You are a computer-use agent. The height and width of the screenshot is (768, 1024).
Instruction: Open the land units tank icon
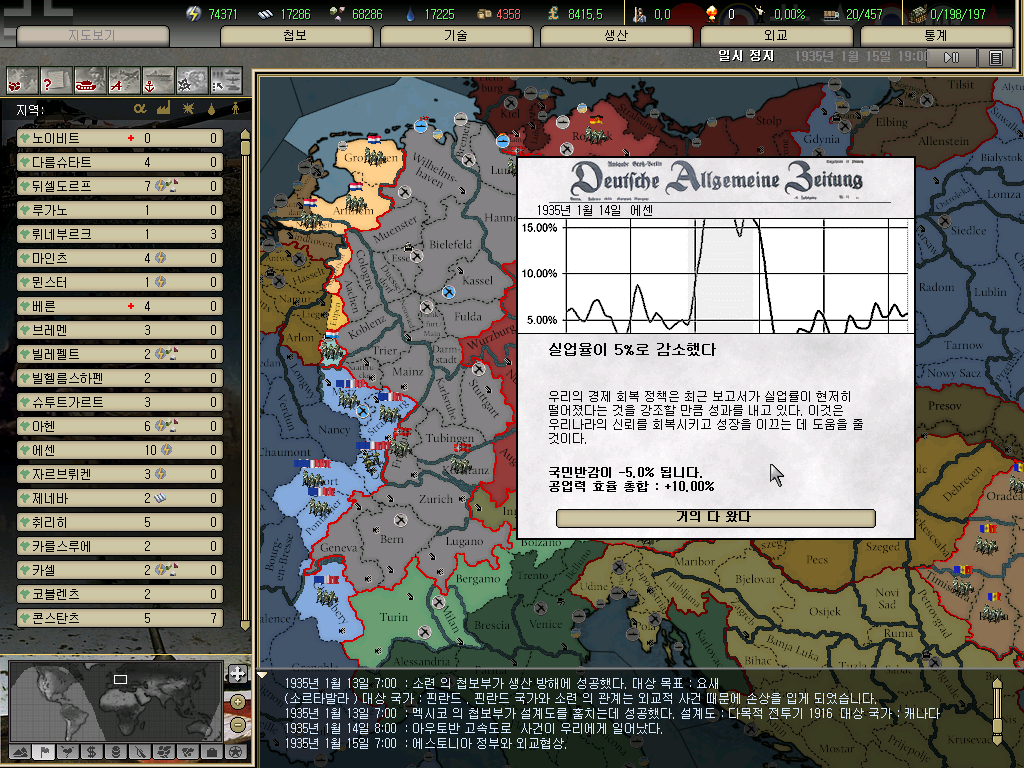[x=89, y=81]
